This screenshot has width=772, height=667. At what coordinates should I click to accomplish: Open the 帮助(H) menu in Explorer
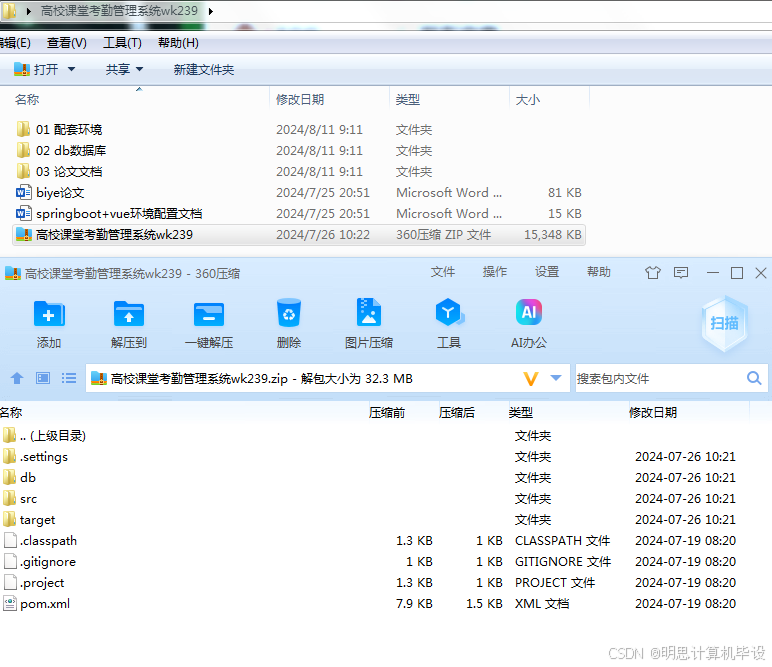pos(178,43)
